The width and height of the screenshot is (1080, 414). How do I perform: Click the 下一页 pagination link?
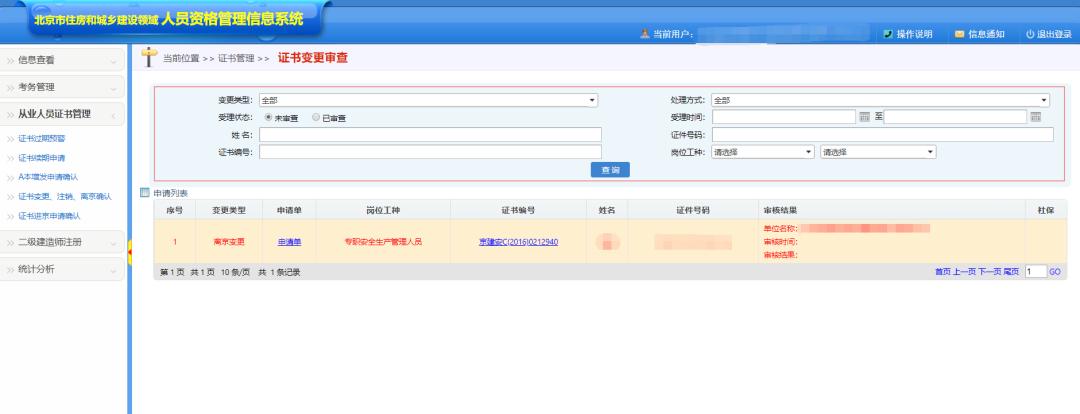pos(989,271)
